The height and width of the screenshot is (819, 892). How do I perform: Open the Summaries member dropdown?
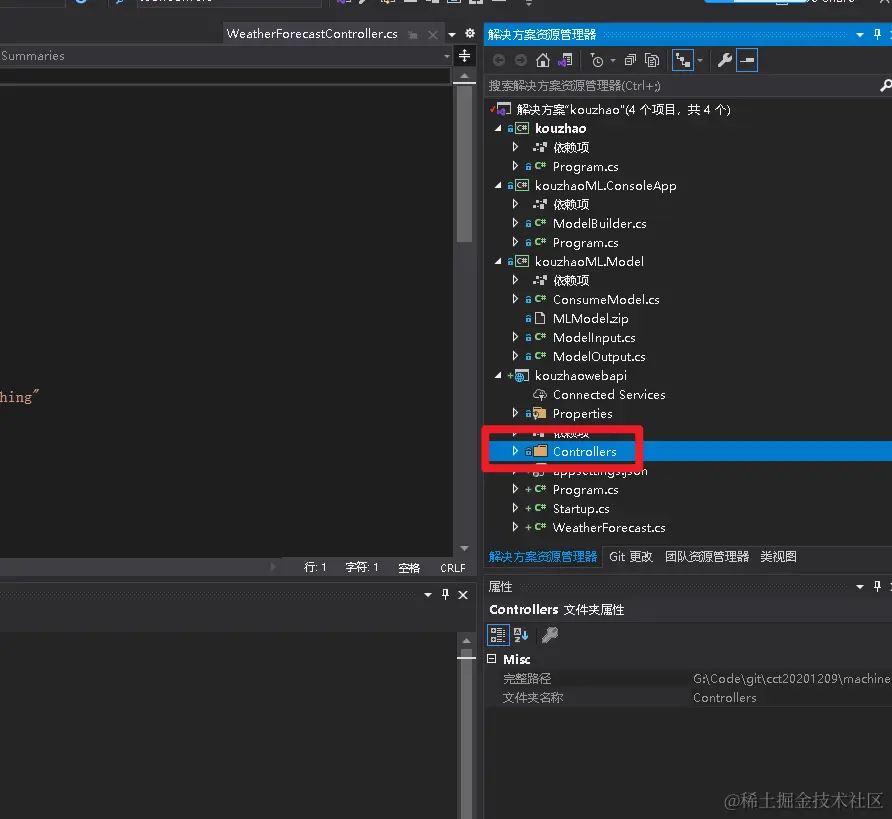[447, 56]
